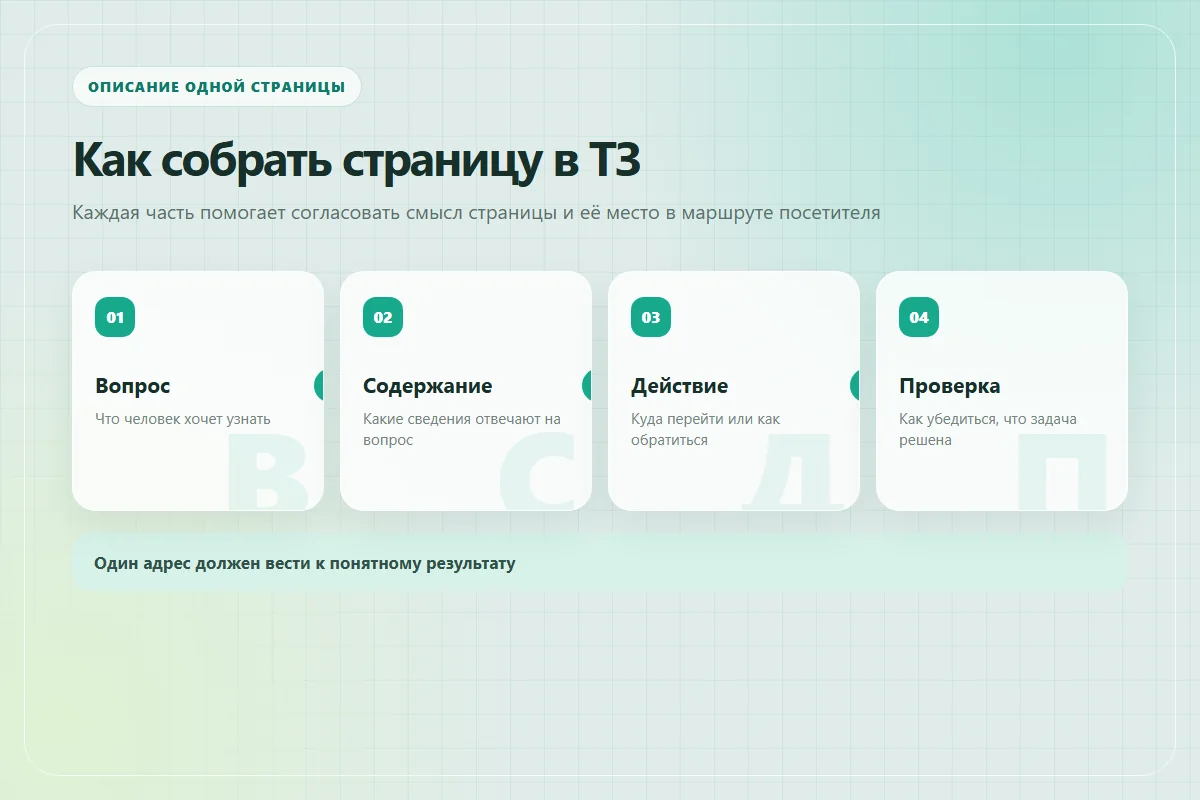
Task: Open the 'Проверка' card title
Action: tap(950, 386)
